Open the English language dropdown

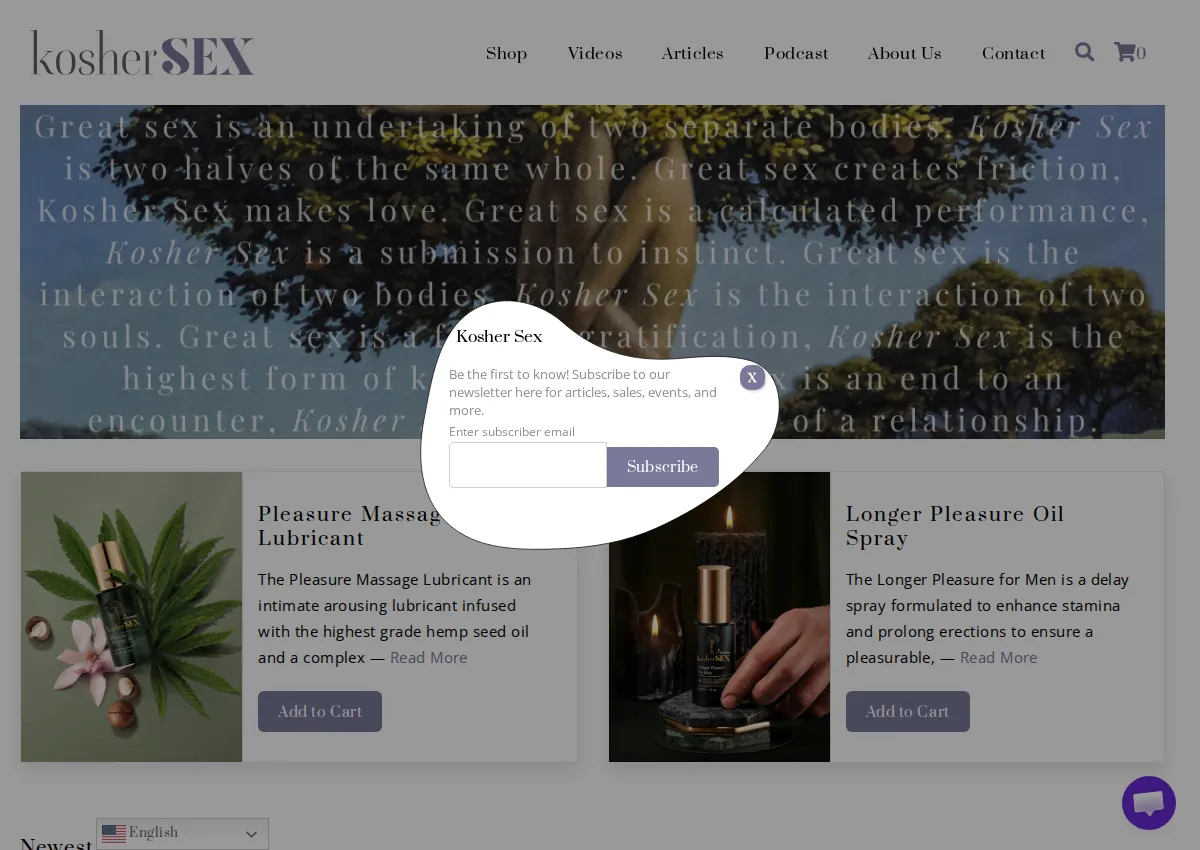(x=182, y=834)
